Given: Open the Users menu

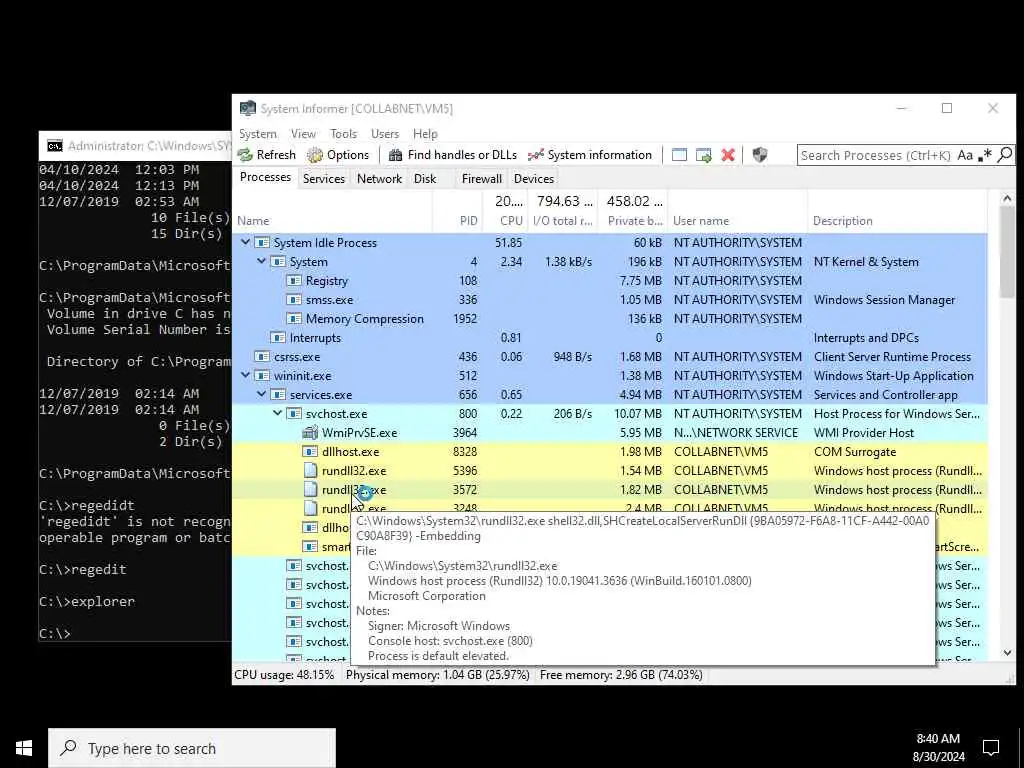Looking at the screenshot, I should click(385, 133).
